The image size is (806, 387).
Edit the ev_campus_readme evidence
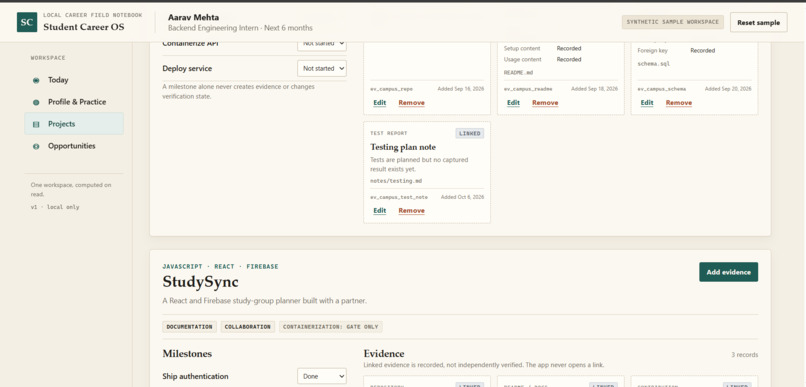(x=513, y=103)
